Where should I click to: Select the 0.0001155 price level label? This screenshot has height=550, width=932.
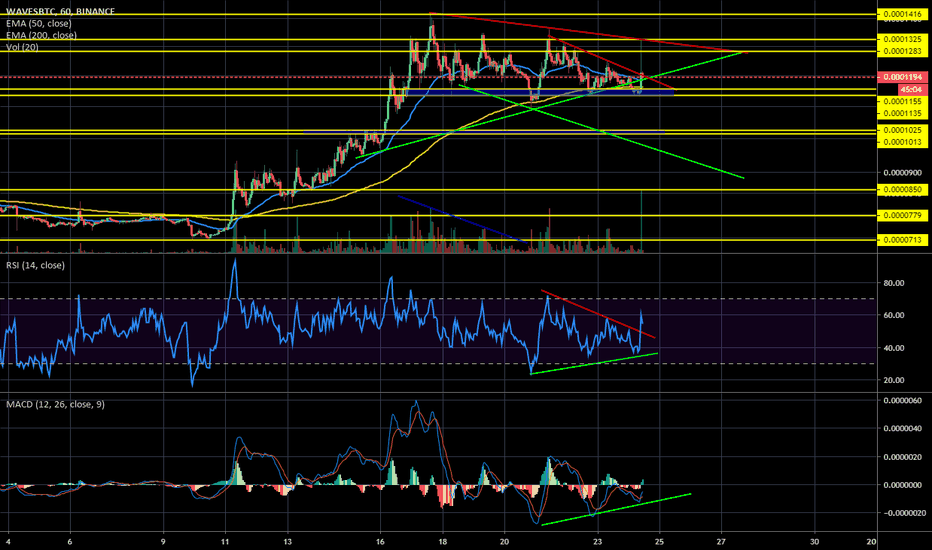[902, 102]
